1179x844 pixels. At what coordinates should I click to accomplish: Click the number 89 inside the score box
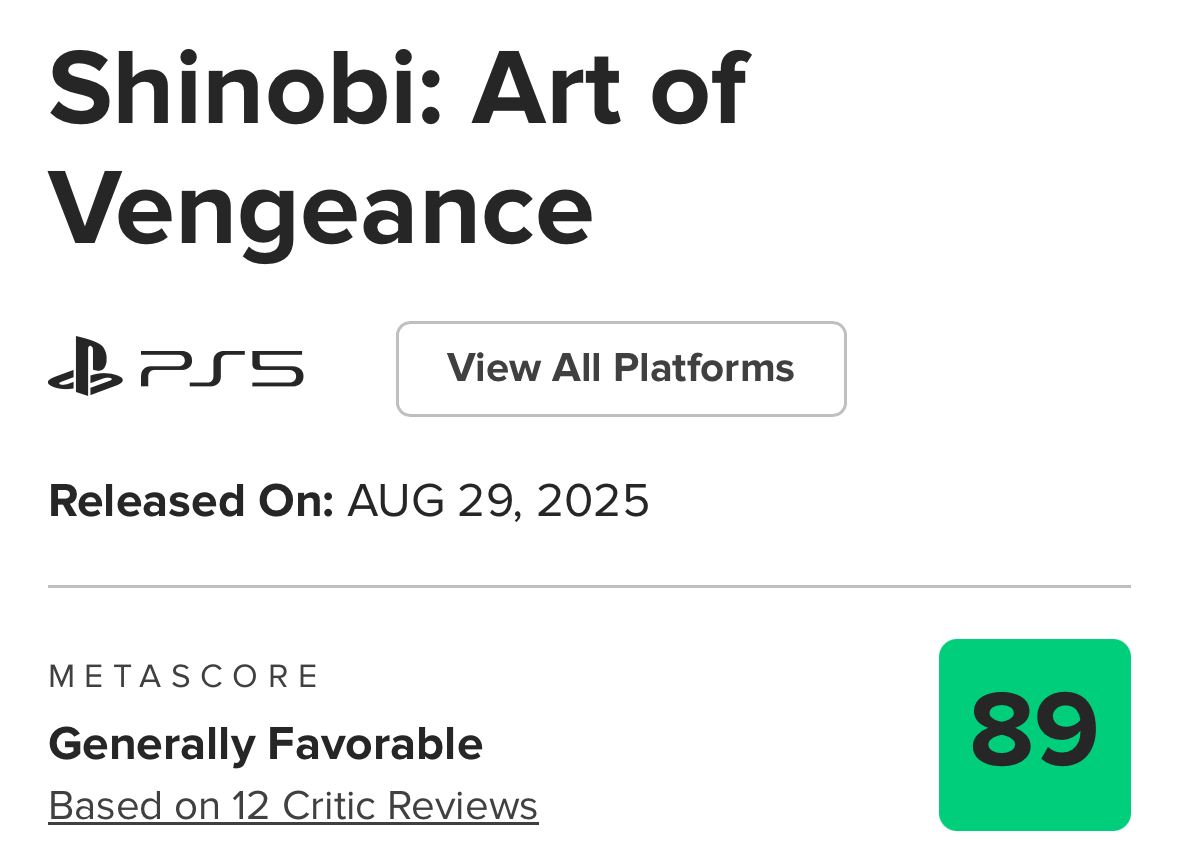(x=1034, y=730)
